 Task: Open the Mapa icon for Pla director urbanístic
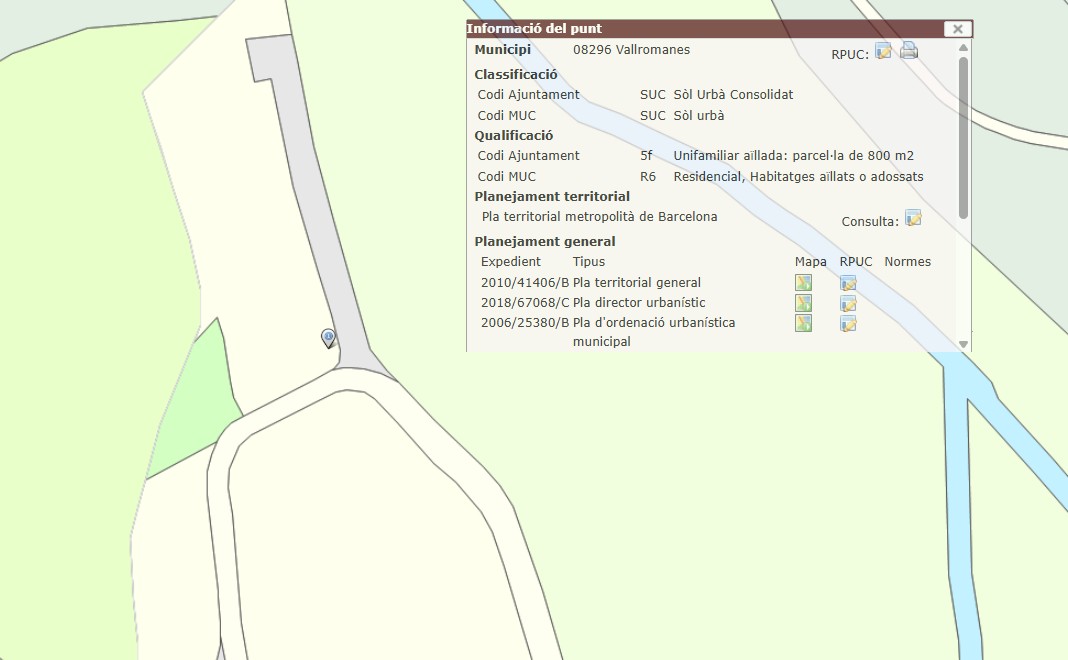click(803, 303)
